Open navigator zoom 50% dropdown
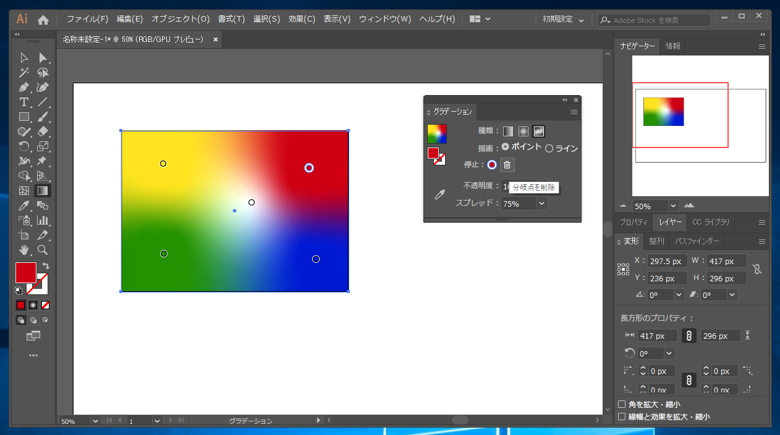This screenshot has height=435, width=780. tap(673, 206)
